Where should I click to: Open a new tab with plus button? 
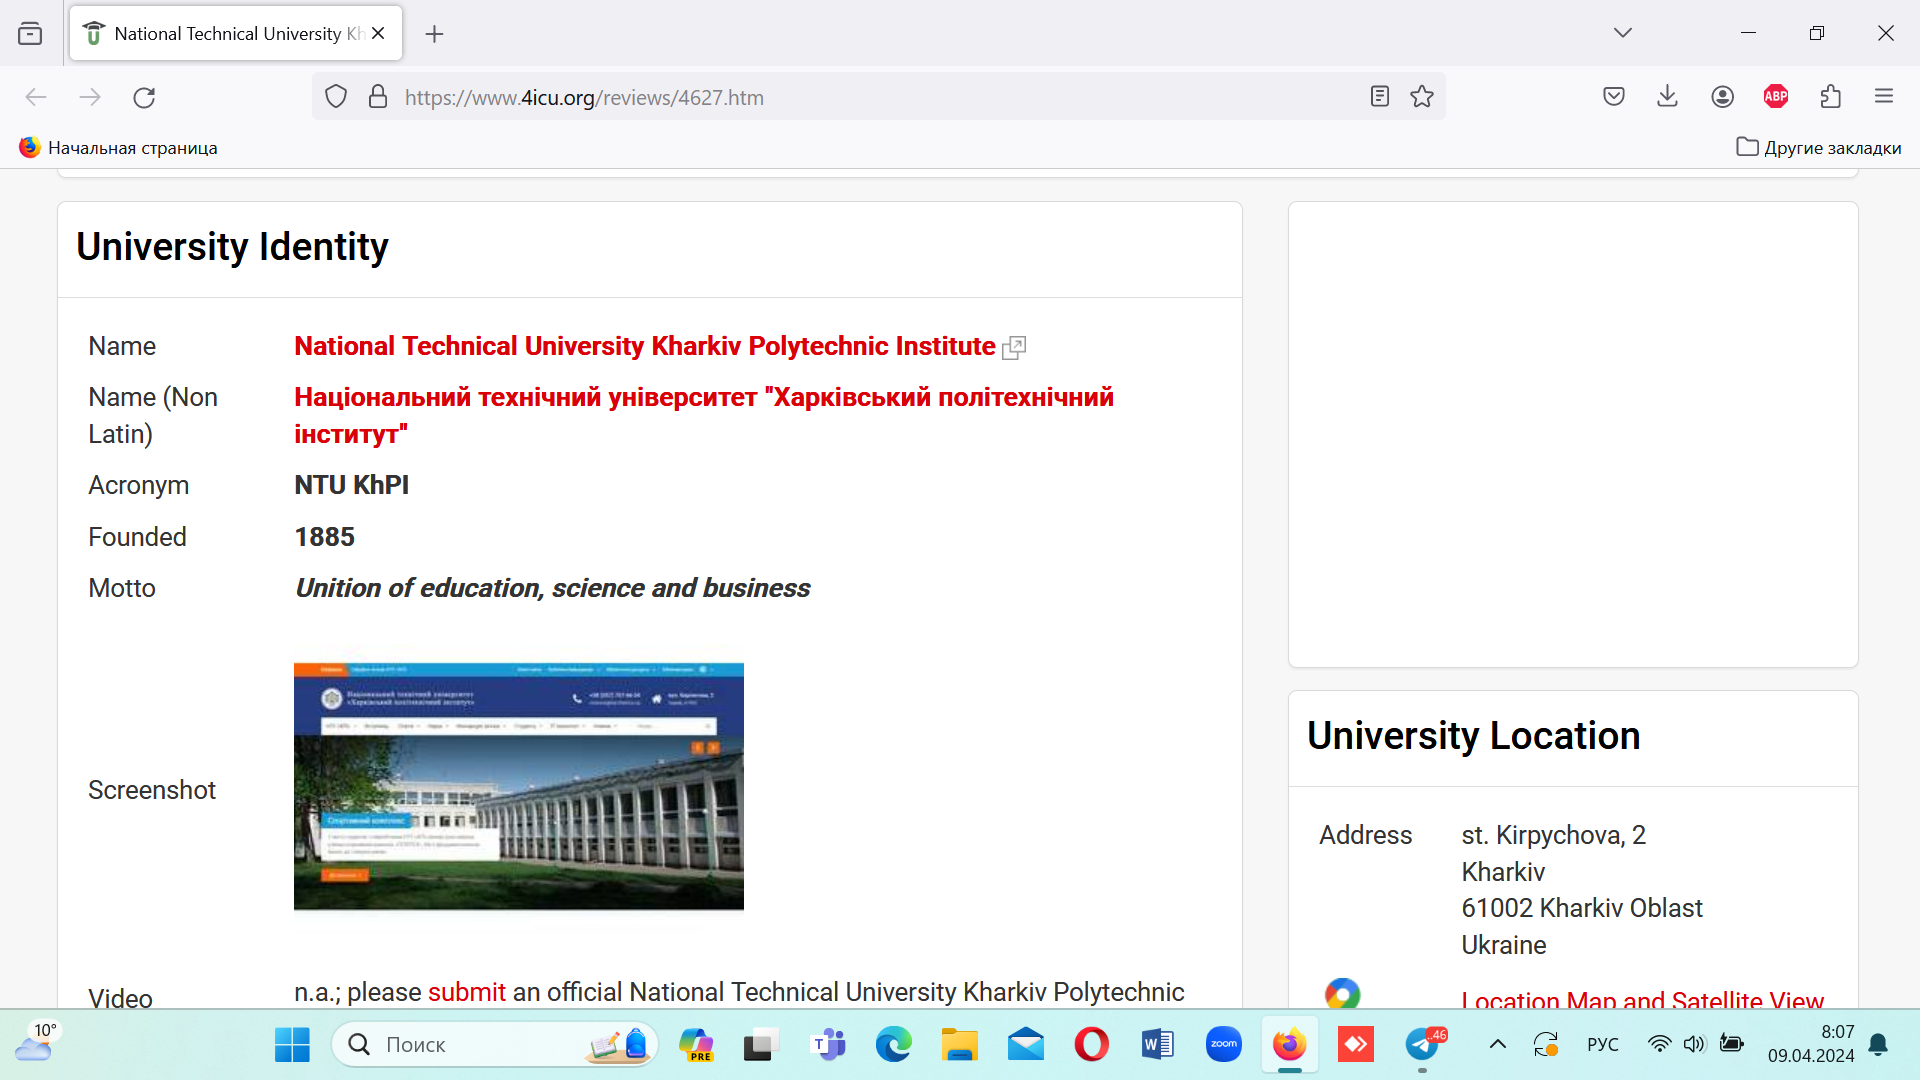click(x=434, y=34)
